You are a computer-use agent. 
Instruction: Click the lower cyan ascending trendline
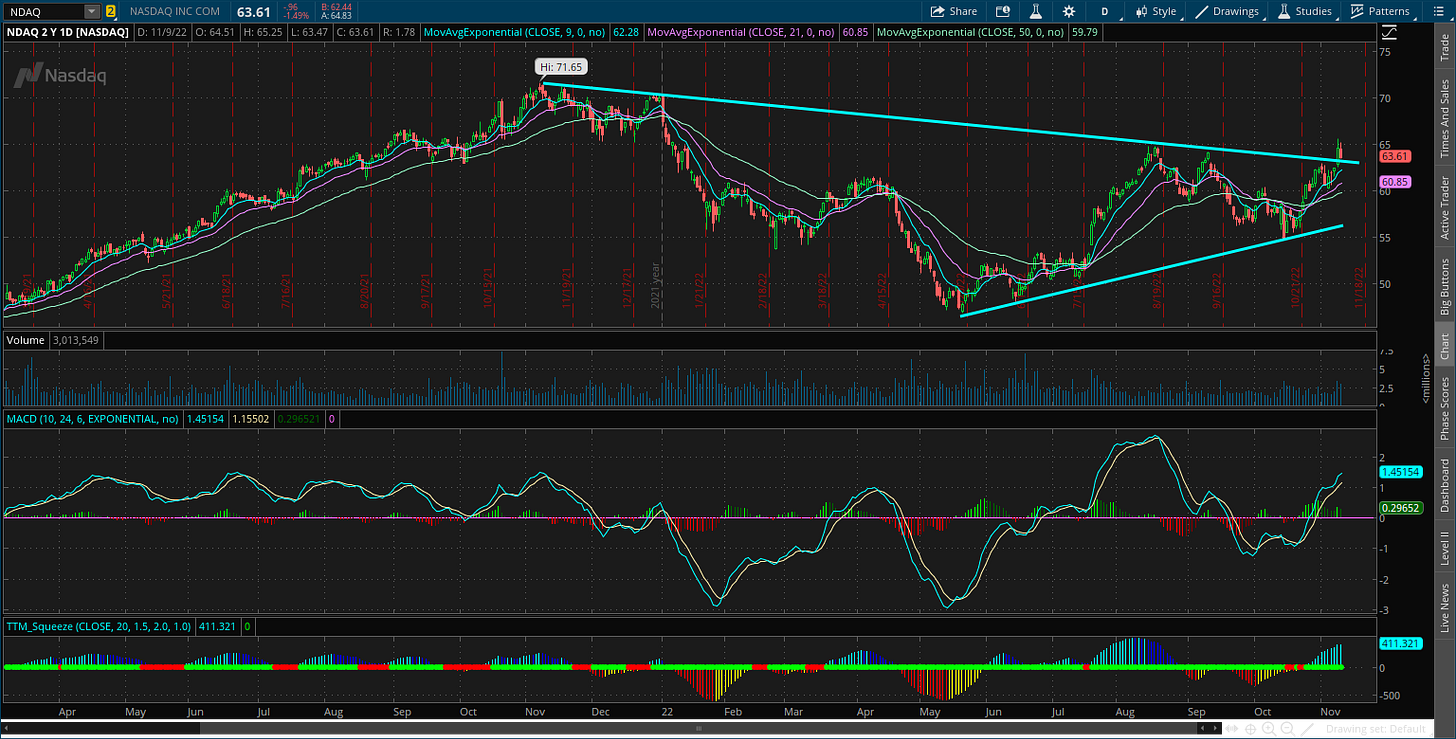point(1150,273)
